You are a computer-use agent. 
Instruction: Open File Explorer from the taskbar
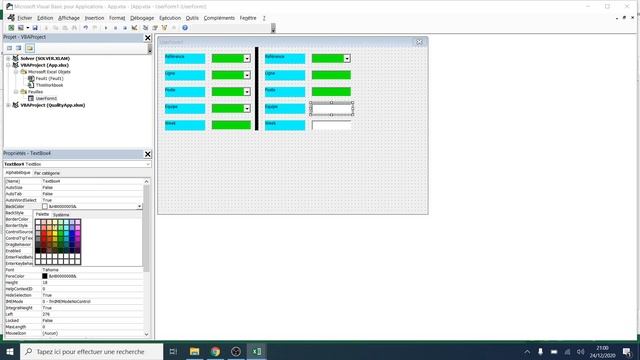point(195,351)
